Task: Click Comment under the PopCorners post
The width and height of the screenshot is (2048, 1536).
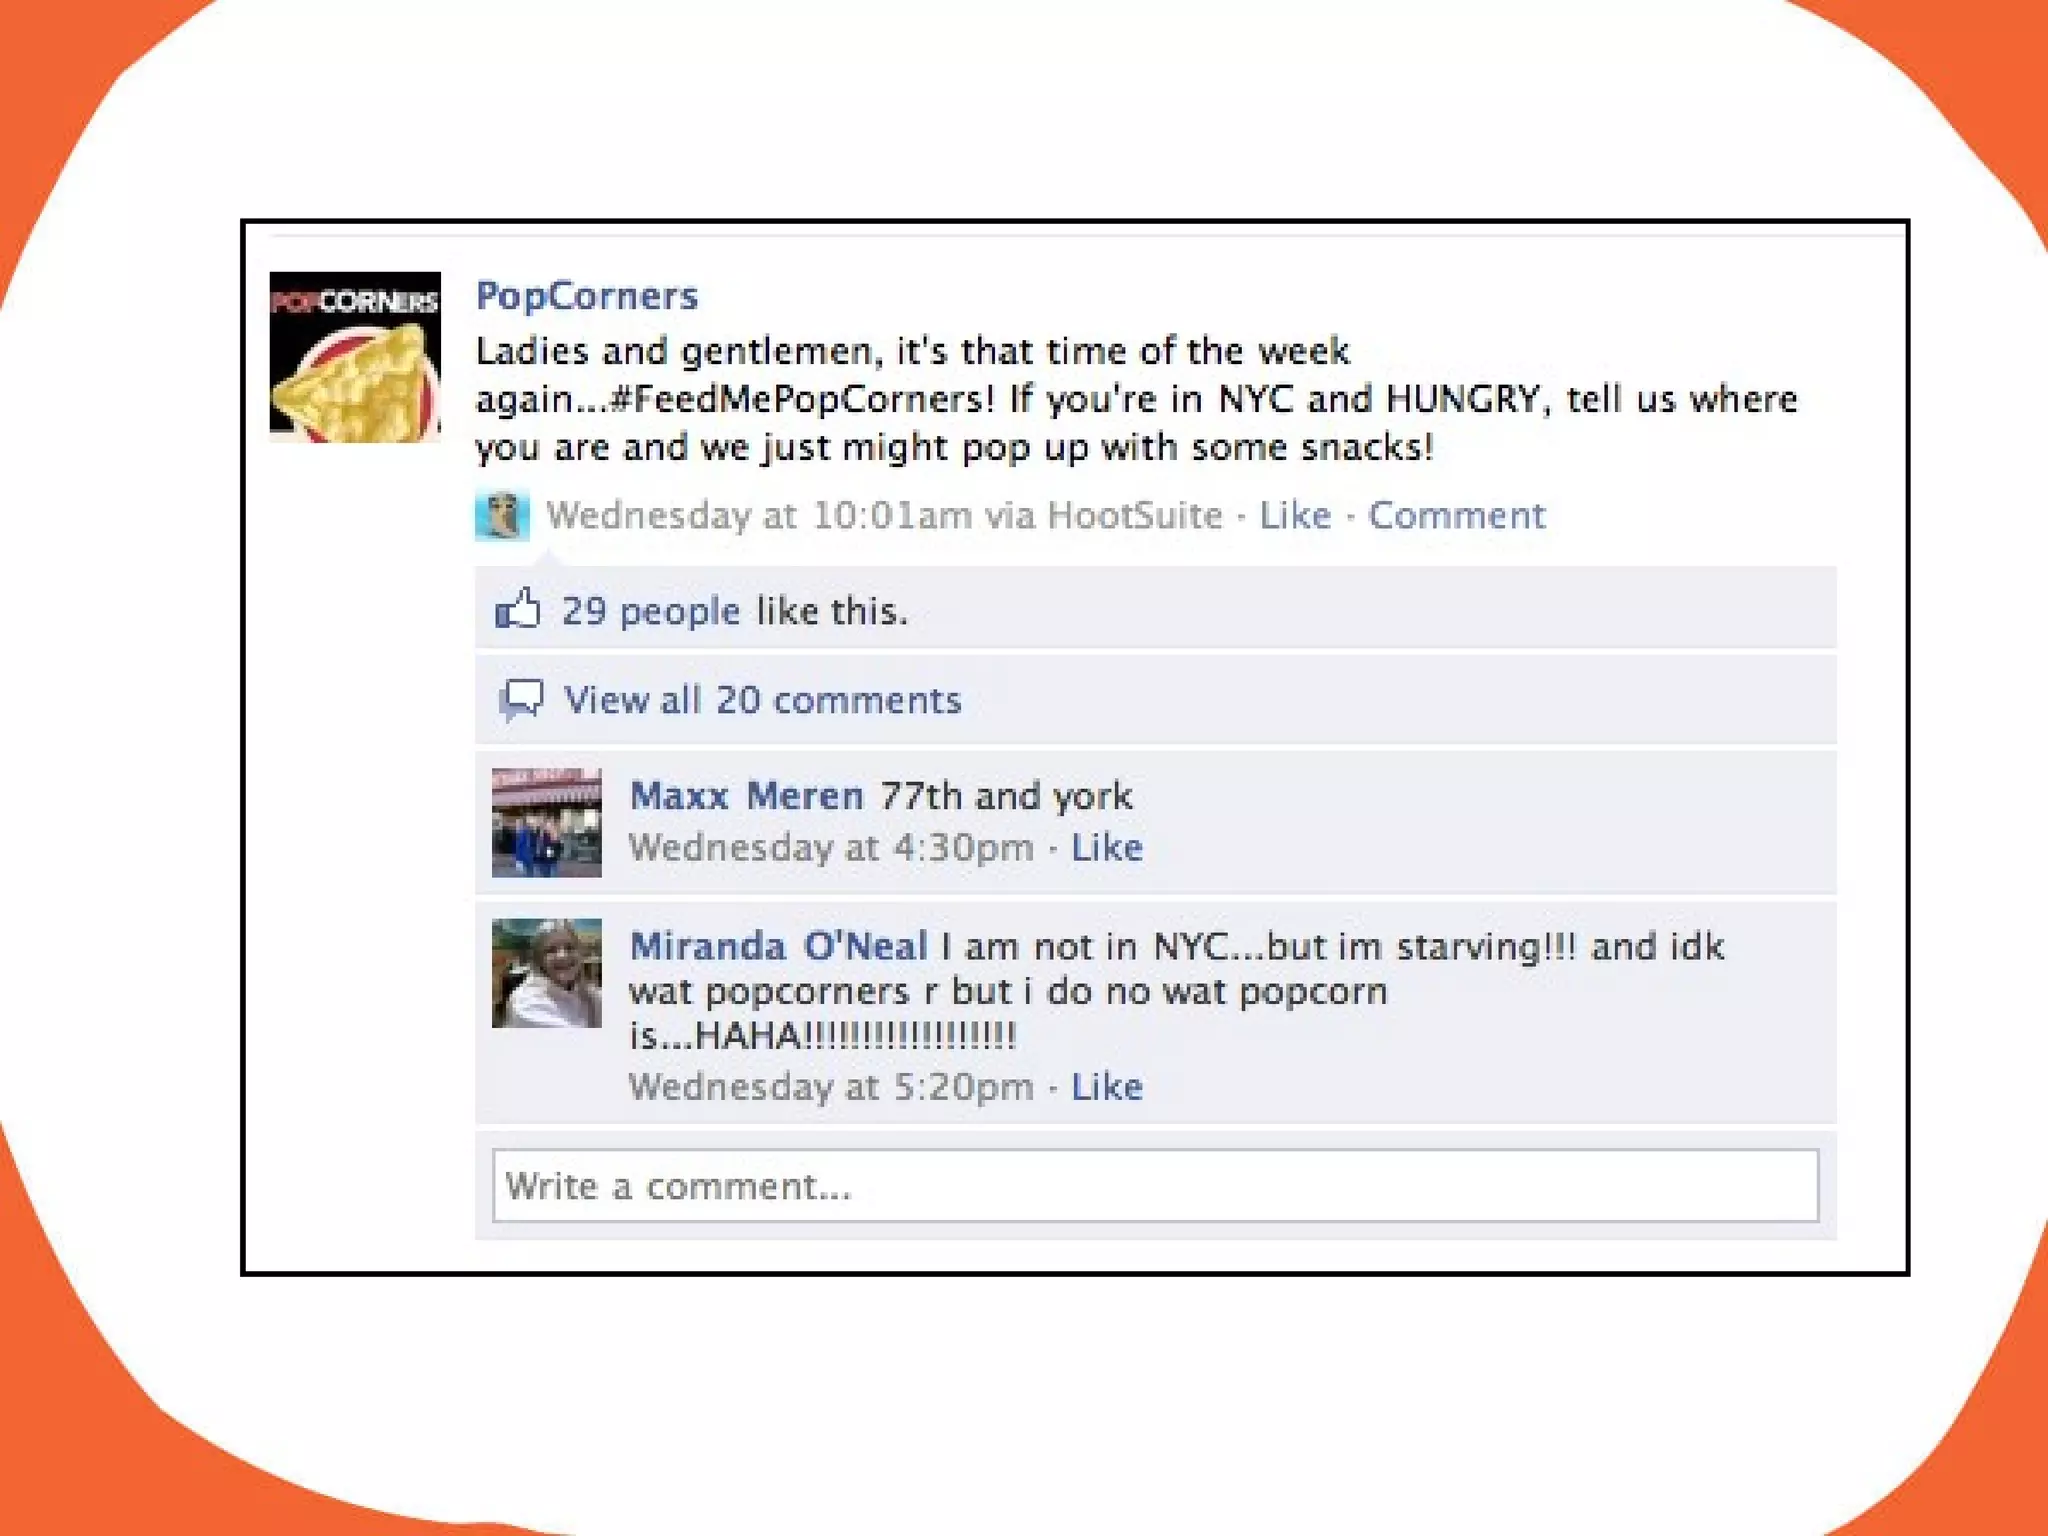Action: (1456, 515)
